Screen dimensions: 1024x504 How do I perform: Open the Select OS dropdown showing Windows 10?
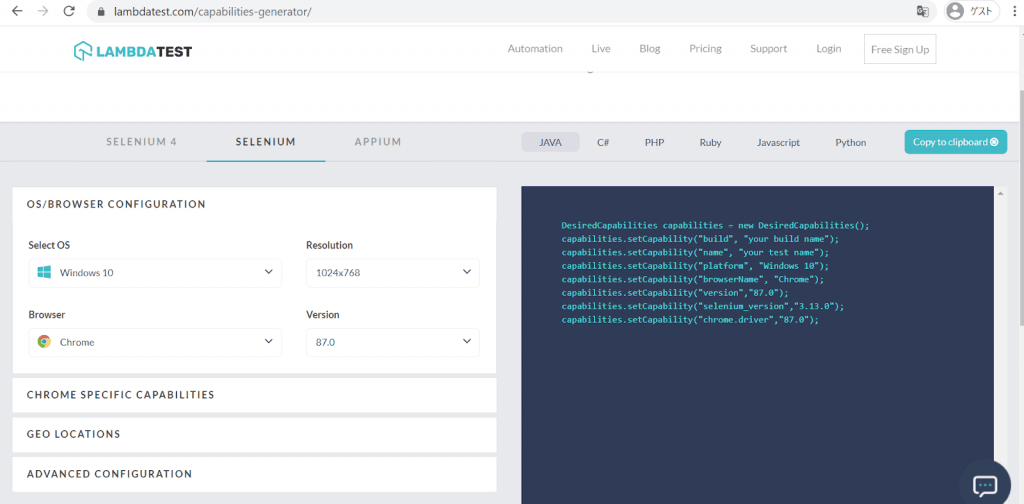click(155, 272)
